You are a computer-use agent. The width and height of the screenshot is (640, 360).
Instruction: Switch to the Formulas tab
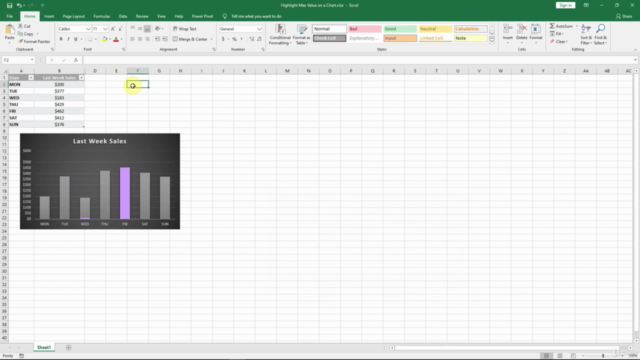point(102,16)
